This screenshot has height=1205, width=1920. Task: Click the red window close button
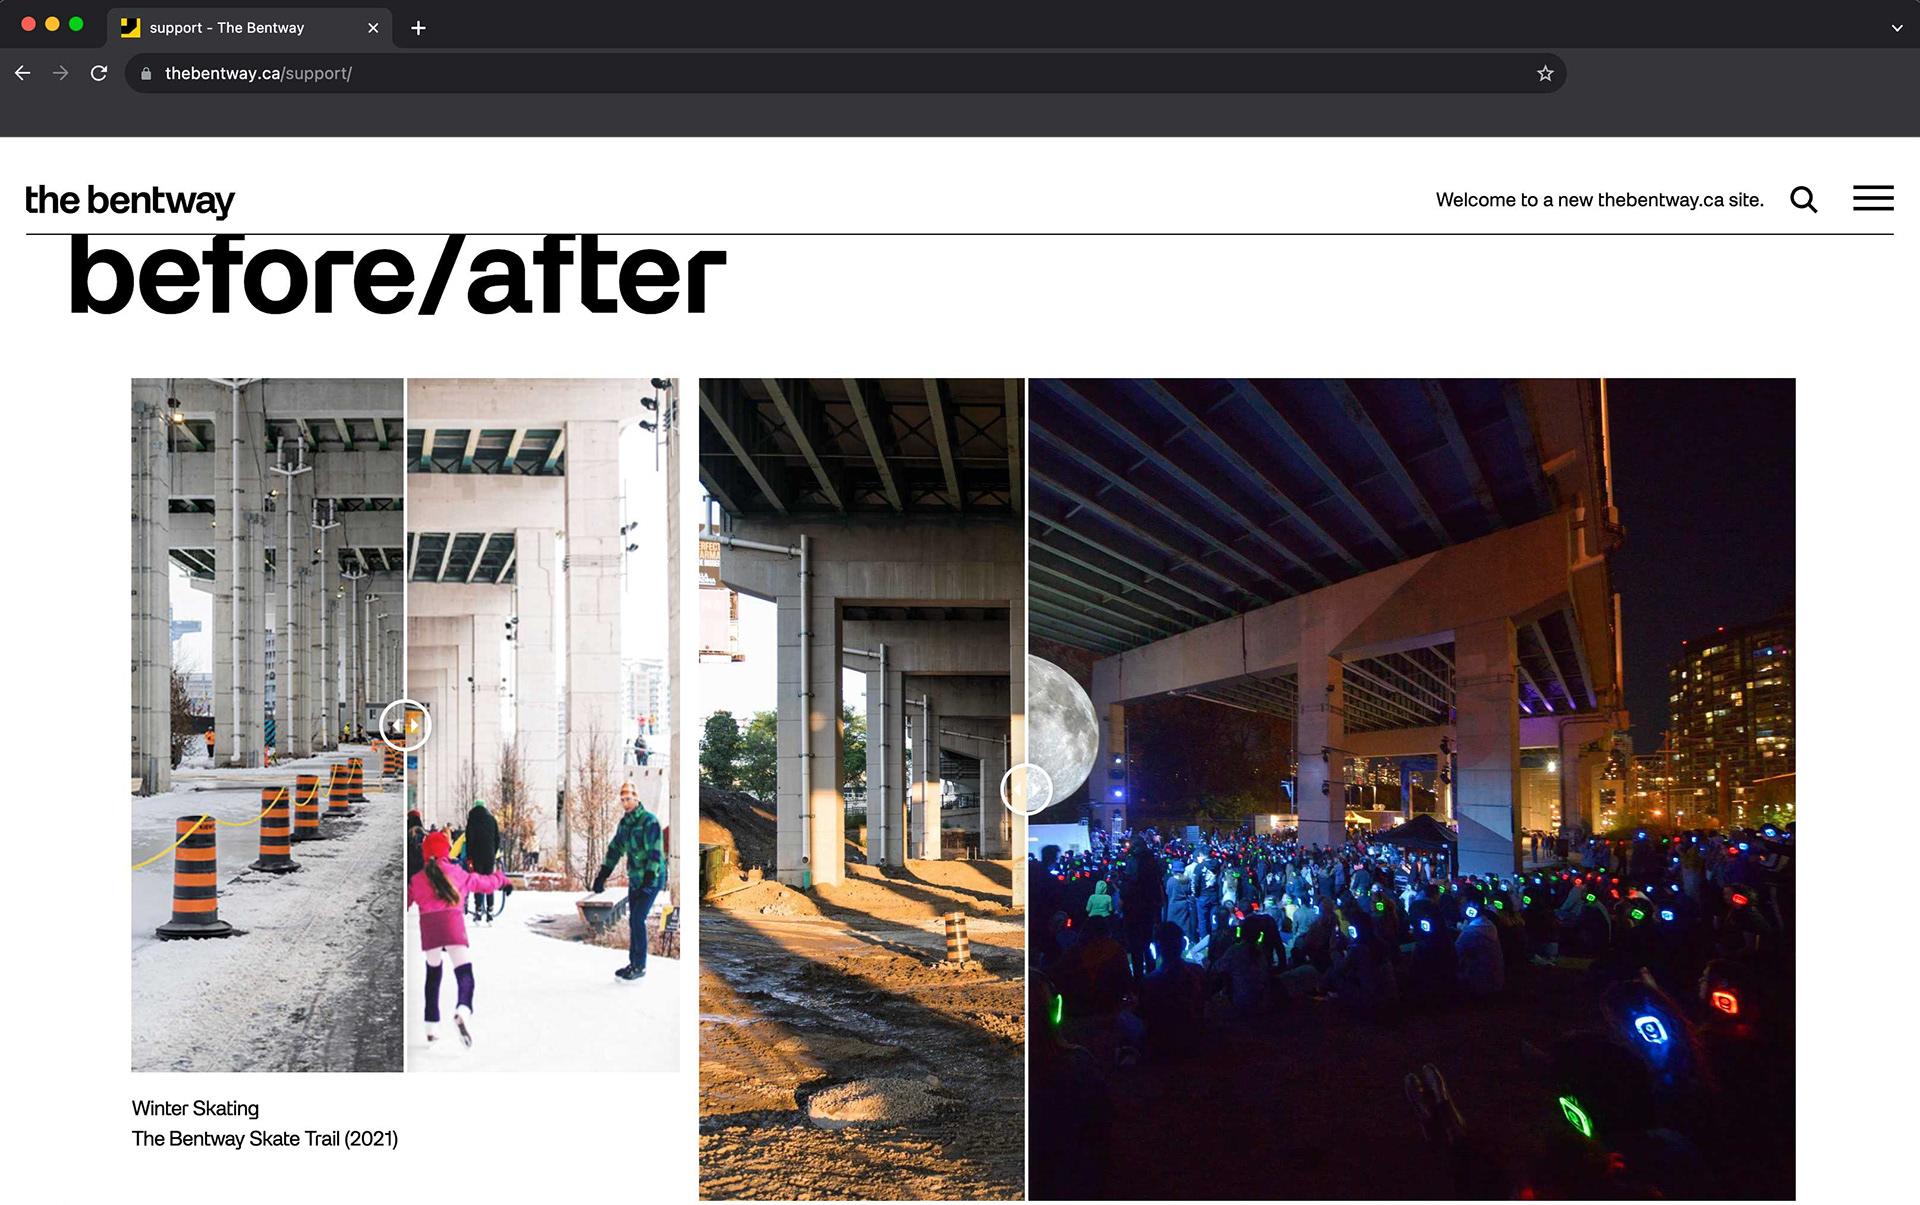click(28, 24)
